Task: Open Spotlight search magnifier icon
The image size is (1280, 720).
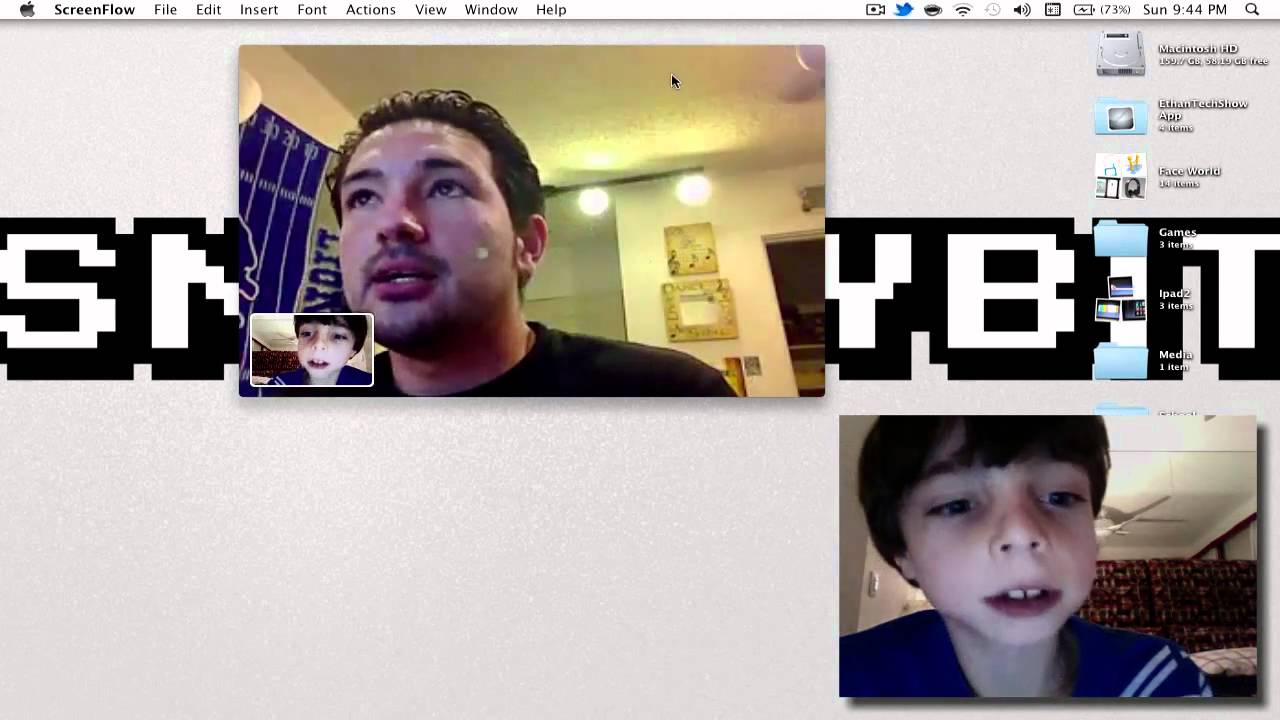Action: [1252, 10]
